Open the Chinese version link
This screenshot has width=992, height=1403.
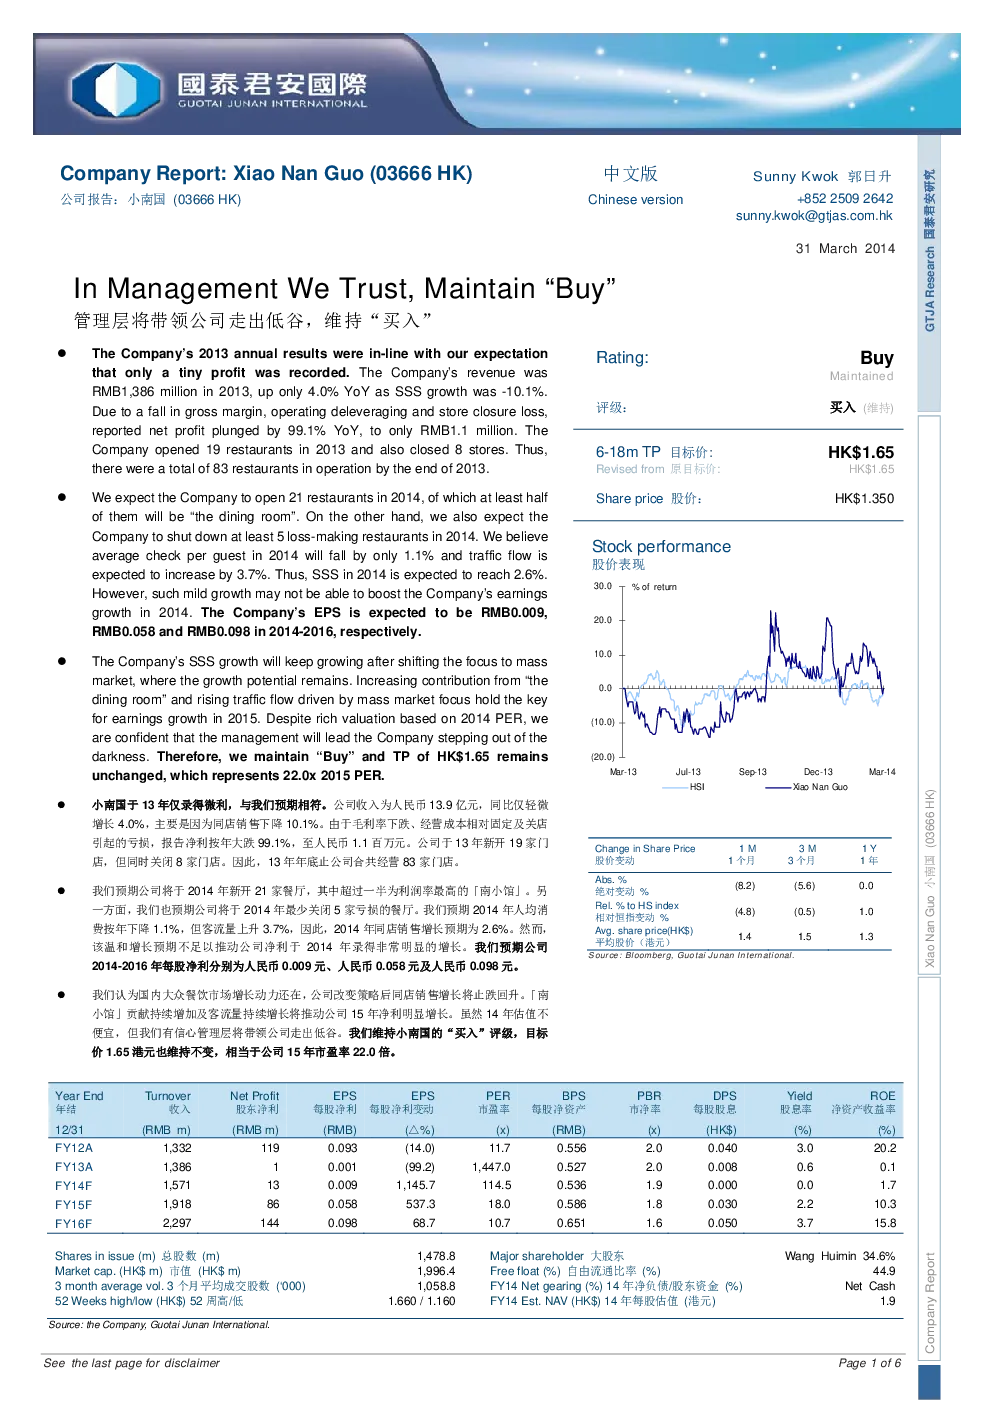click(635, 199)
